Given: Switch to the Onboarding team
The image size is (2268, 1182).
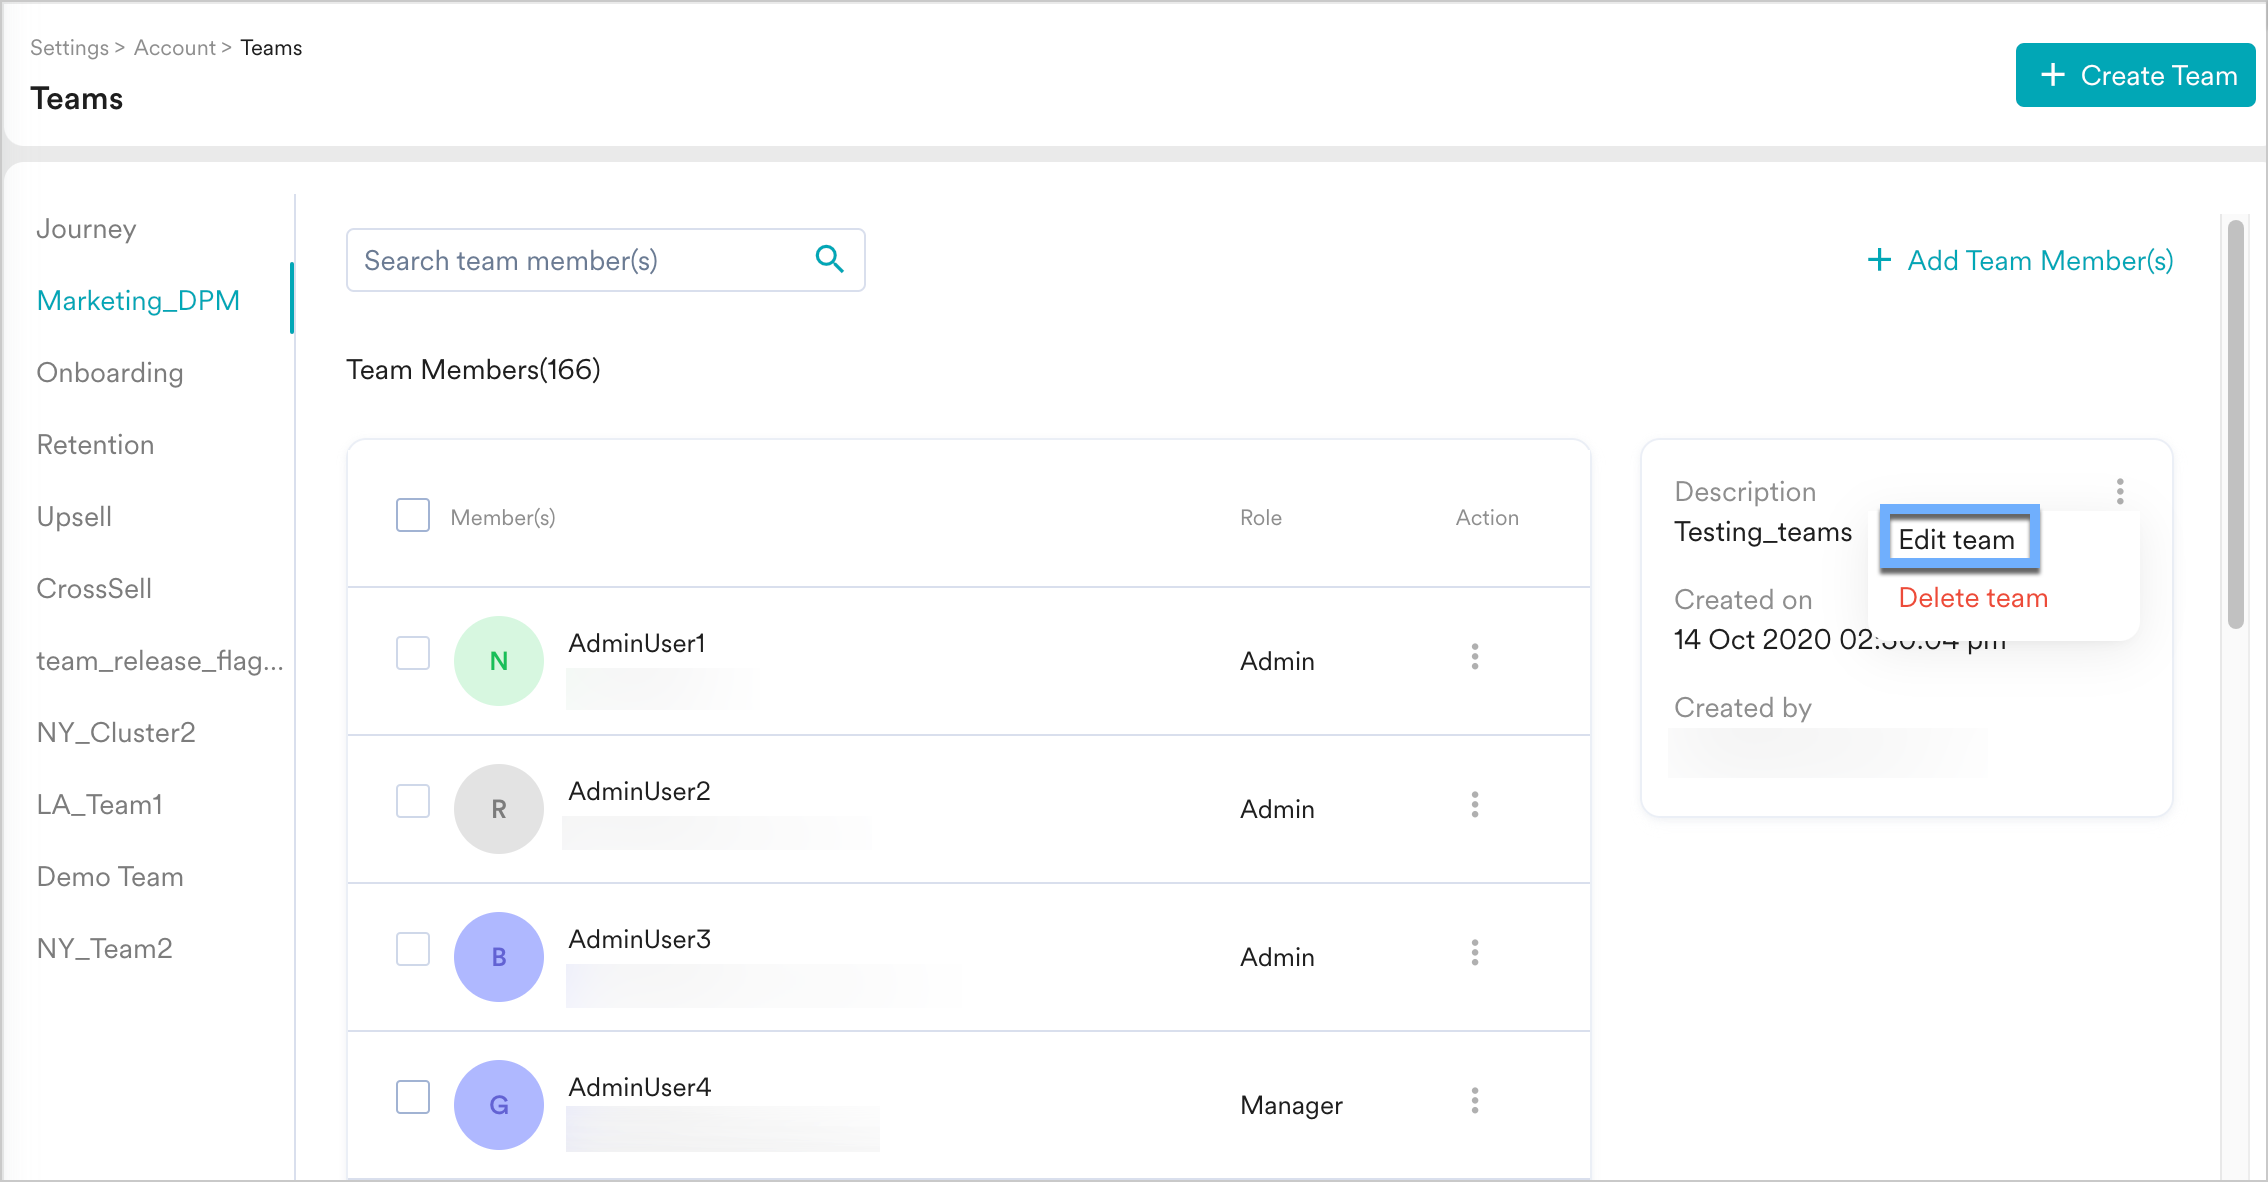Looking at the screenshot, I should tap(110, 372).
